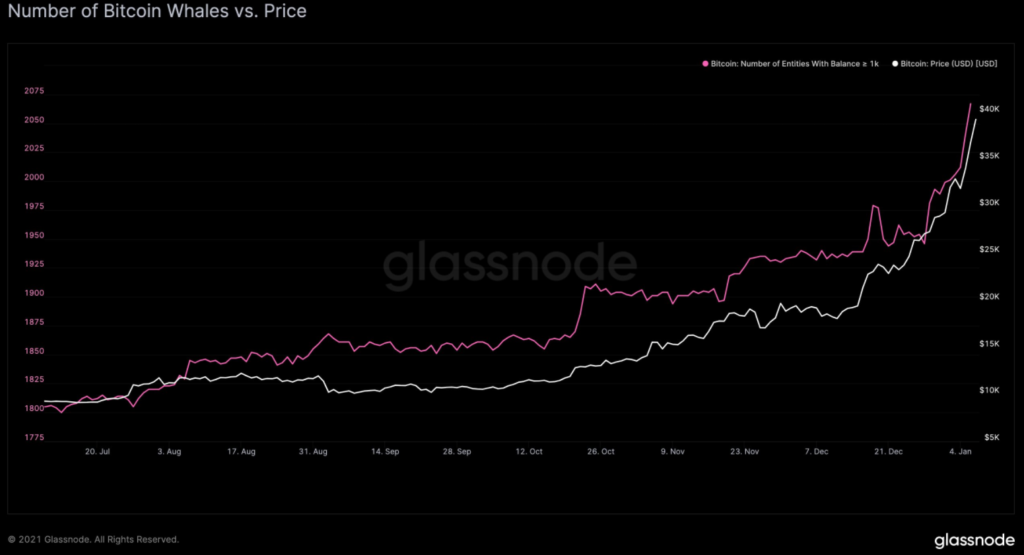Click the 21. Dec date label
This screenshot has width=1024, height=555.
pos(888,452)
